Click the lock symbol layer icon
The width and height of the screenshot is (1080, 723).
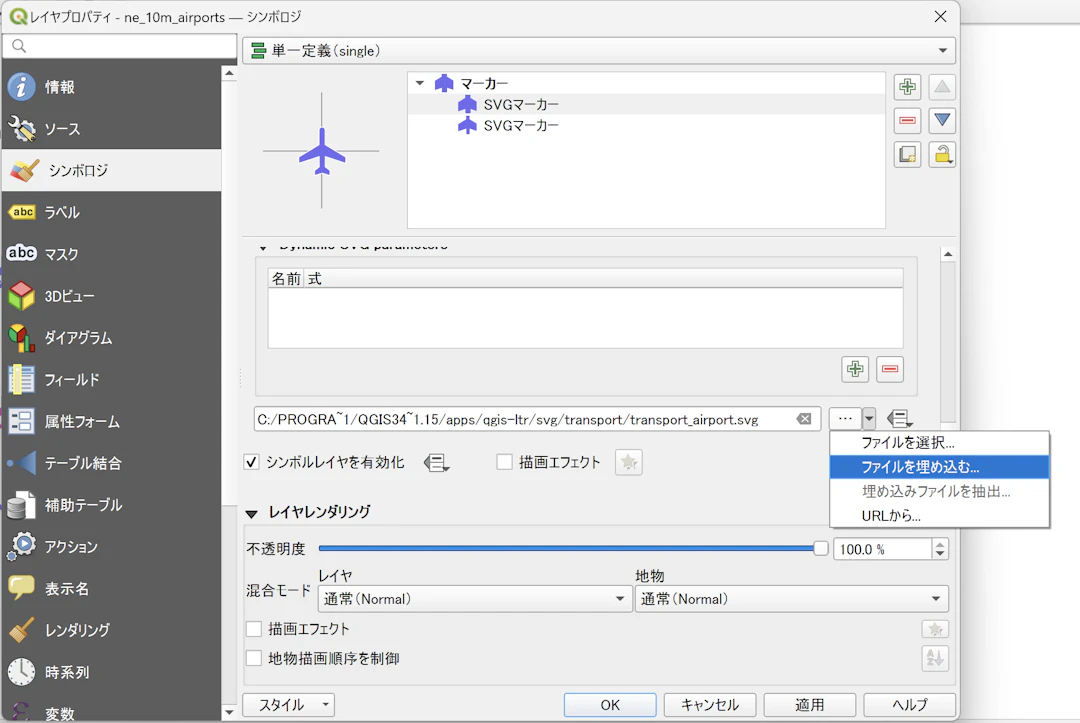click(942, 155)
